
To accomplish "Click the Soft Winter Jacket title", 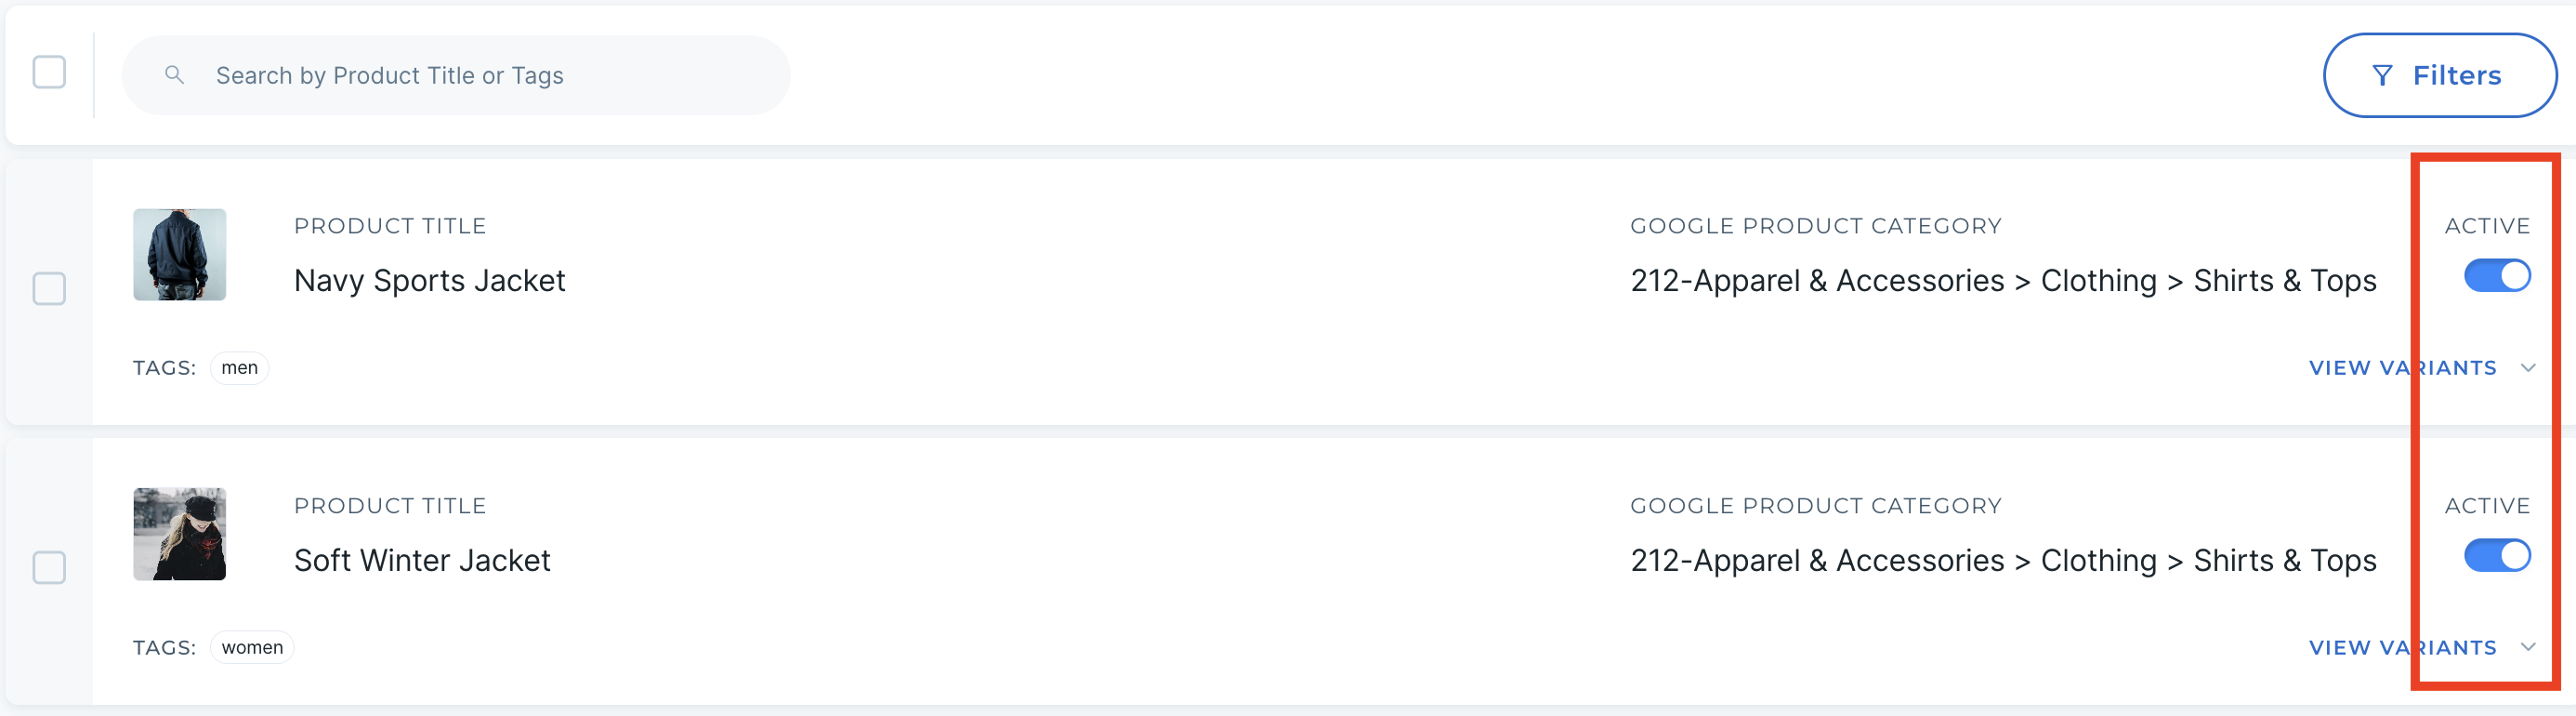I will [422, 561].
